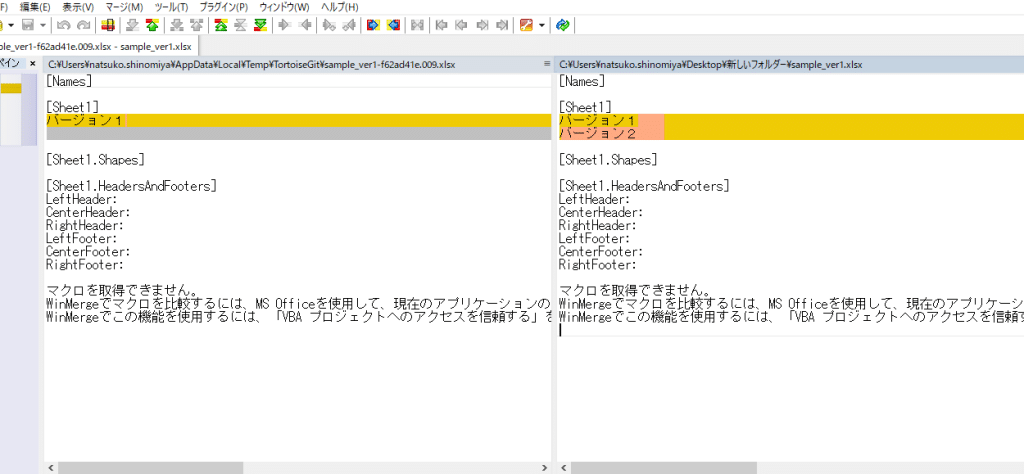1024x474 pixels.
Task: Go to next difference icon
Action: tap(132, 25)
